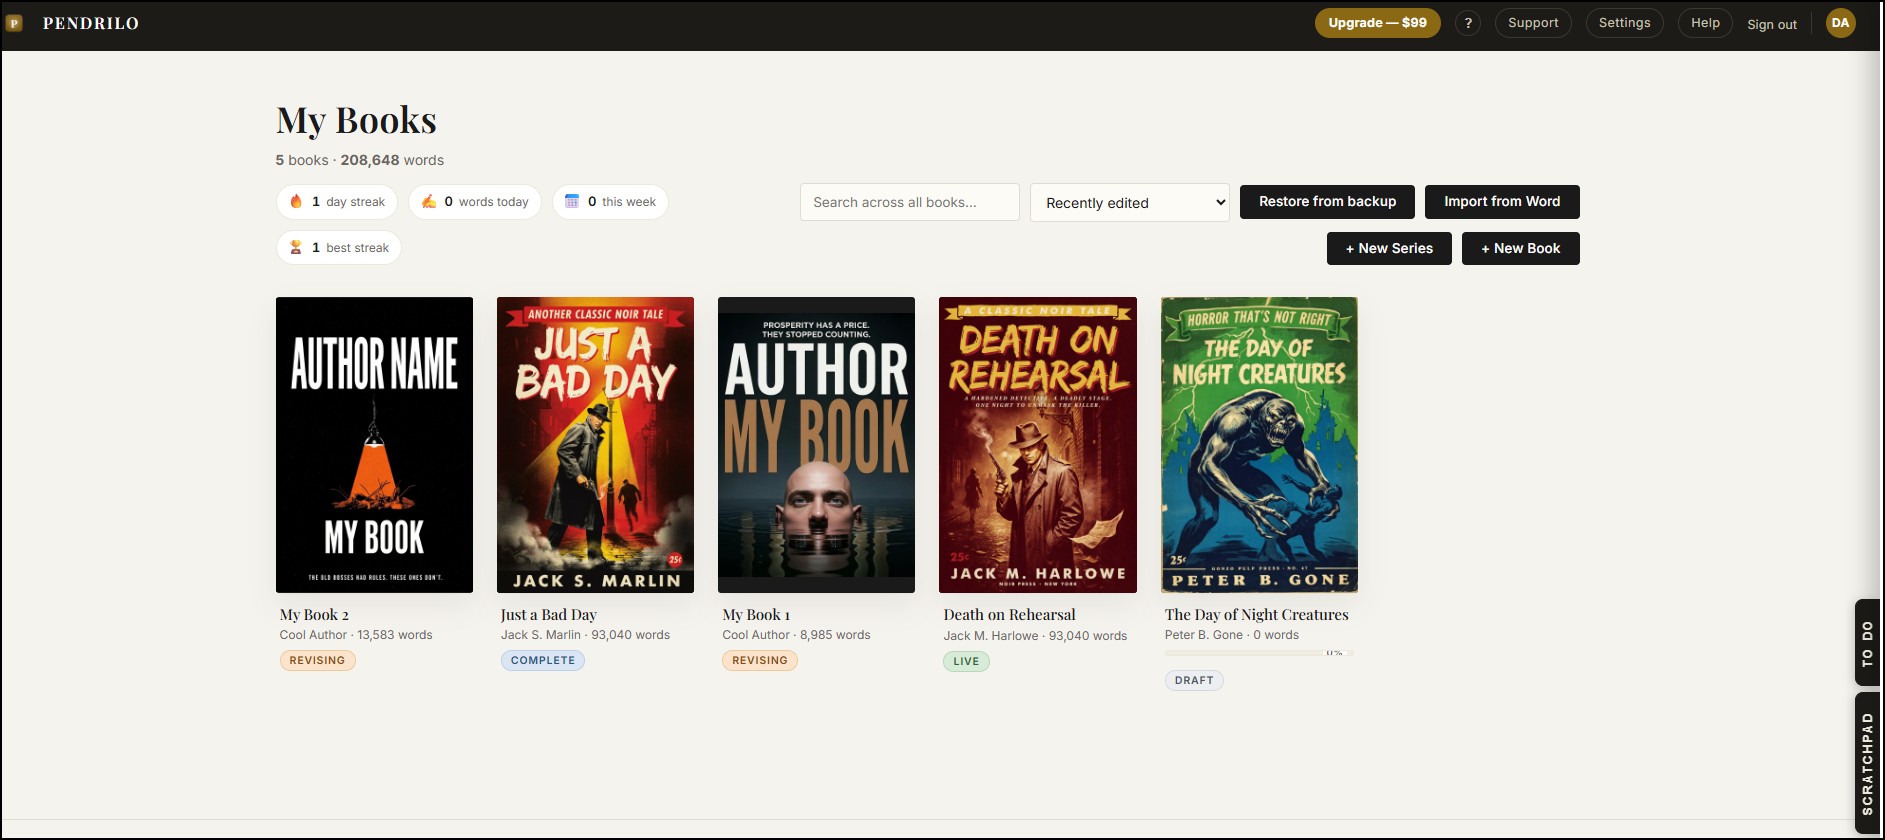Open the SCRATCHPAD side tab

1867,763
